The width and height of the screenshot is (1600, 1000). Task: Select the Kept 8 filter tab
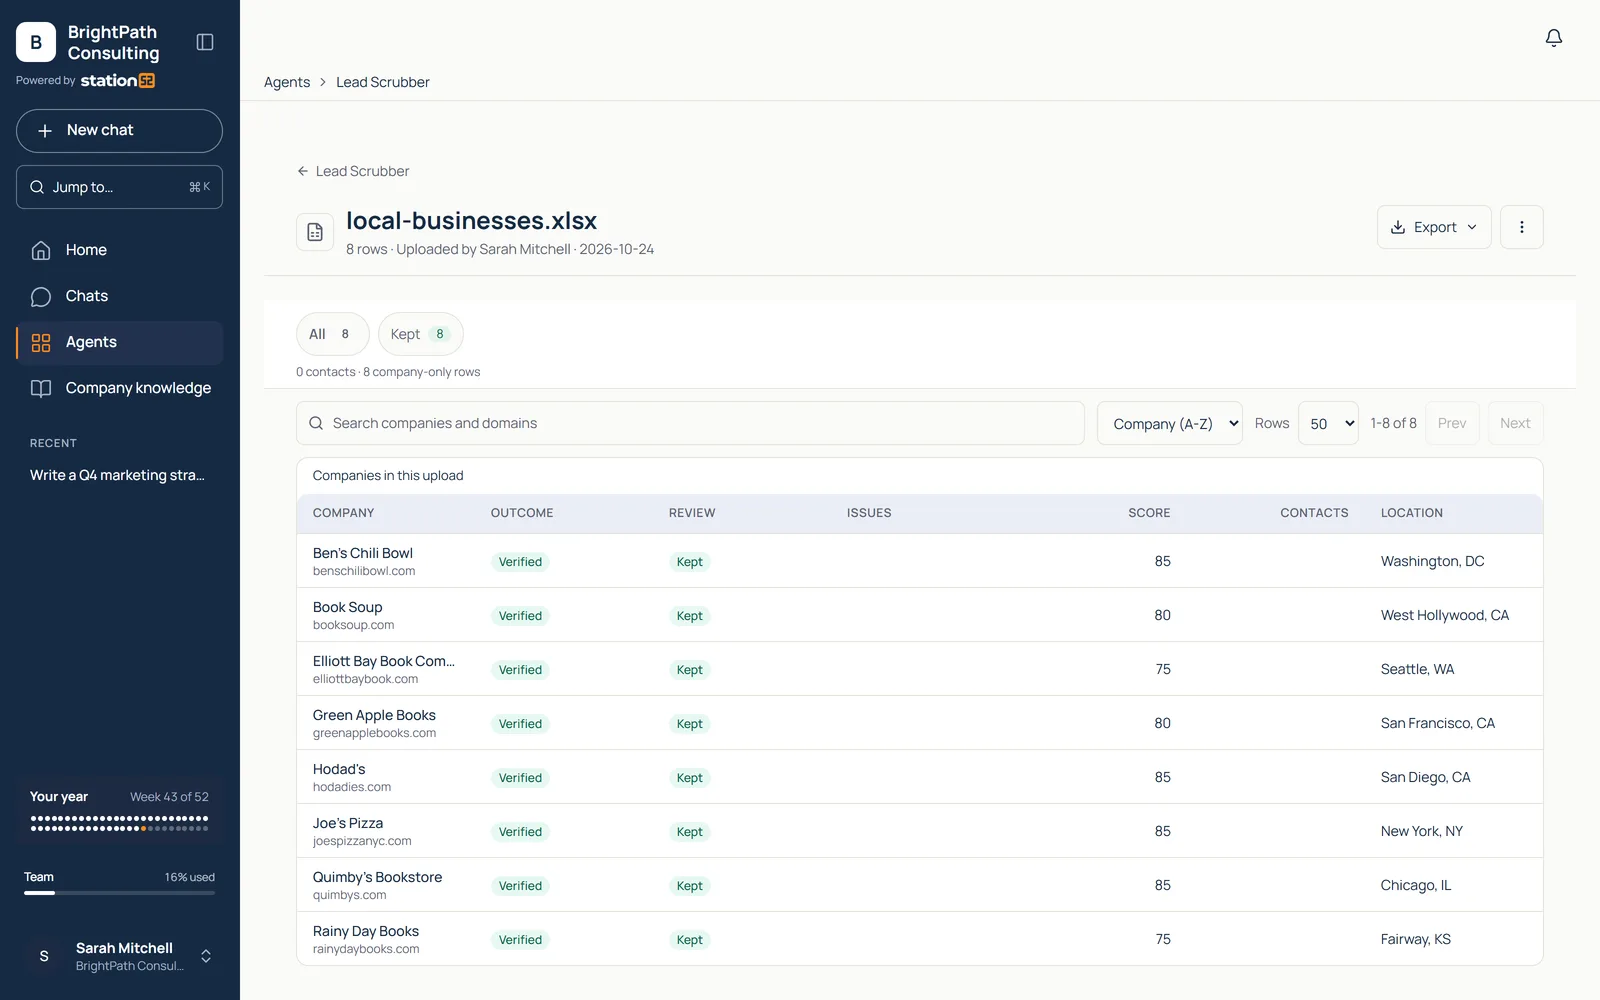[421, 334]
